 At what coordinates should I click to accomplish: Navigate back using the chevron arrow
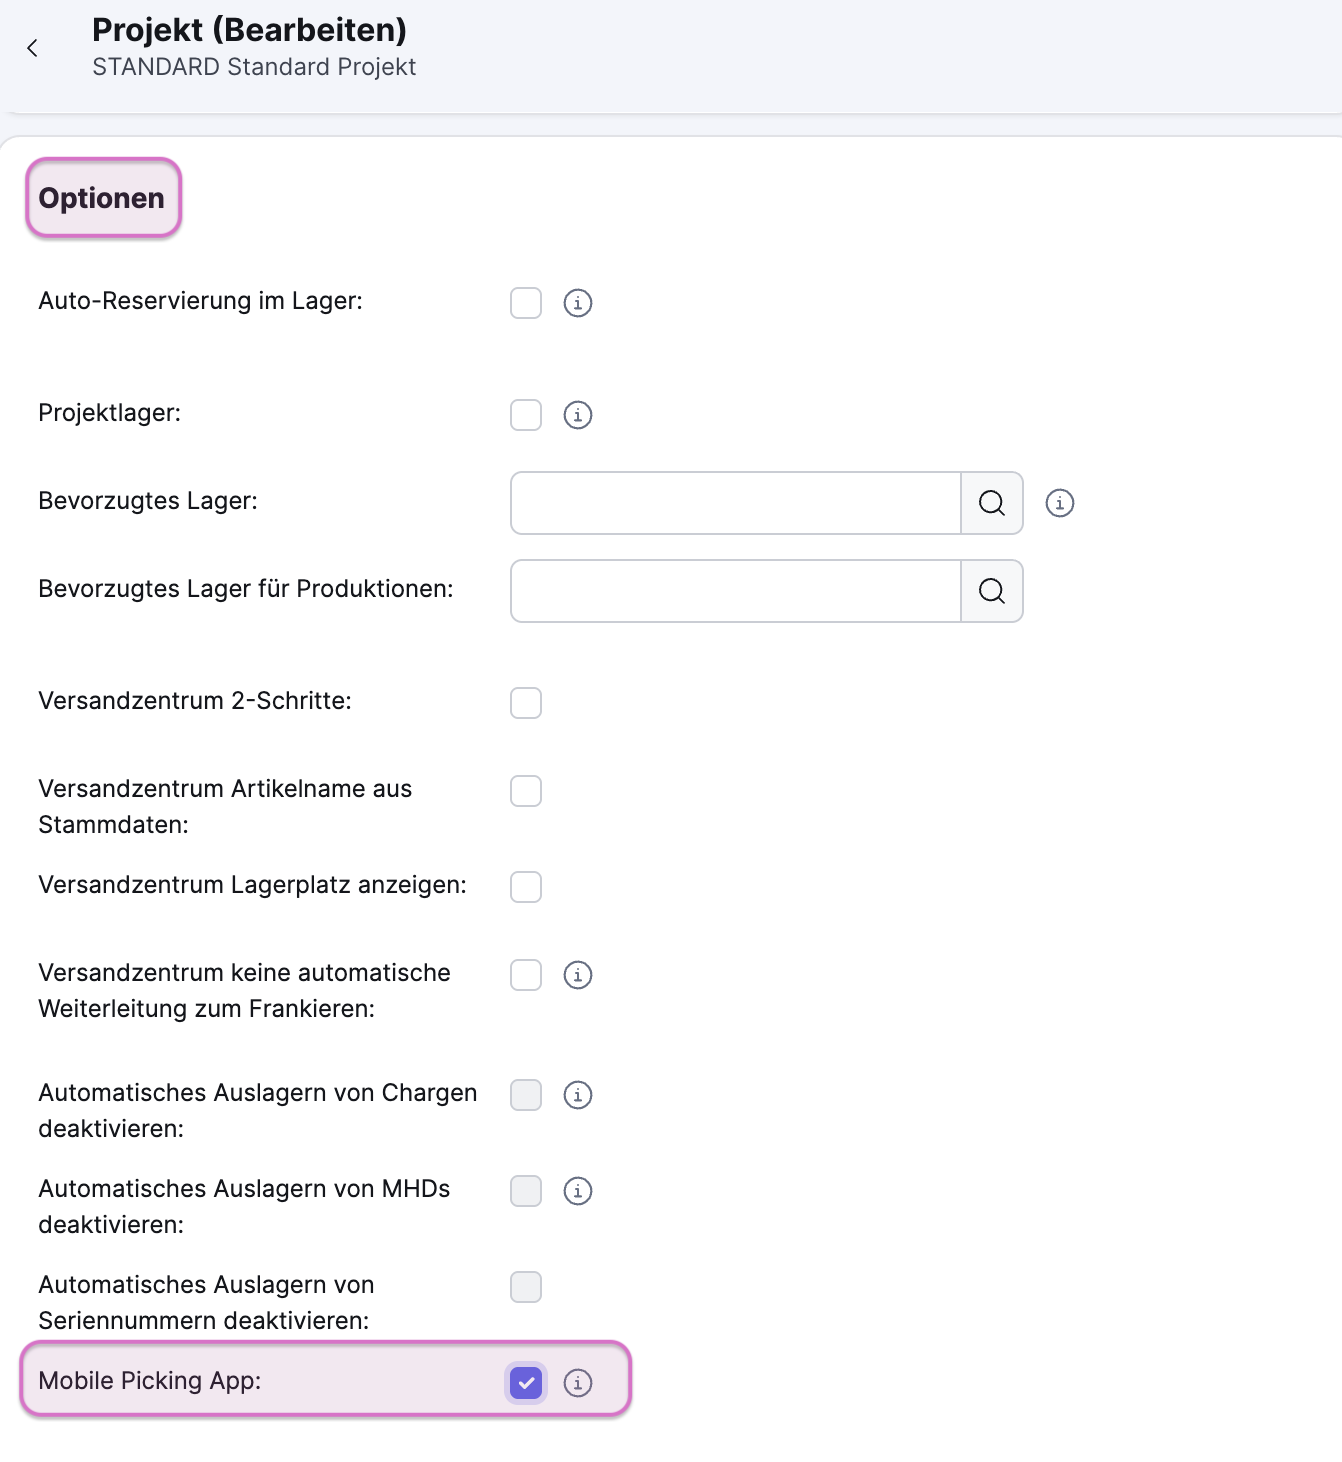click(33, 47)
